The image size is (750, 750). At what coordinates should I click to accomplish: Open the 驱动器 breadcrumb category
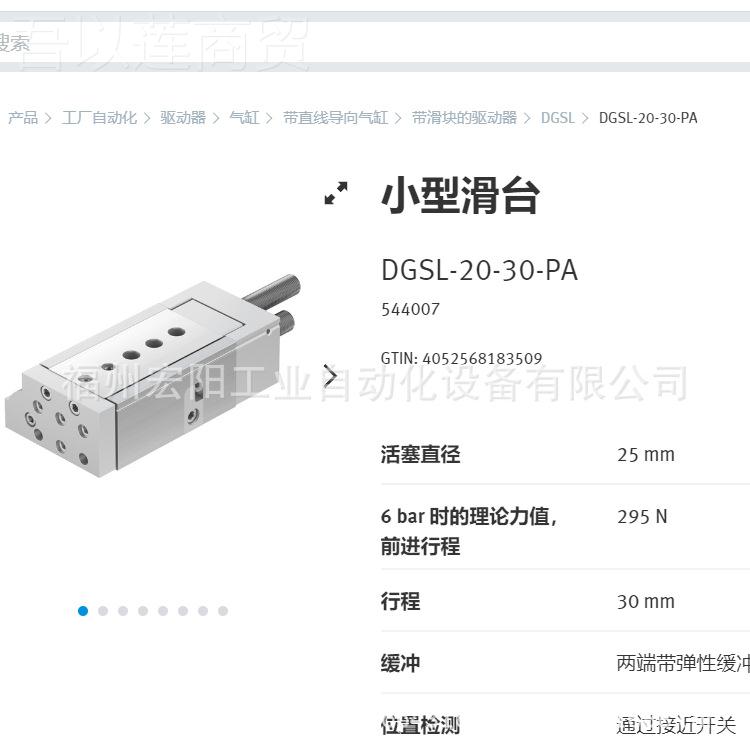183,118
